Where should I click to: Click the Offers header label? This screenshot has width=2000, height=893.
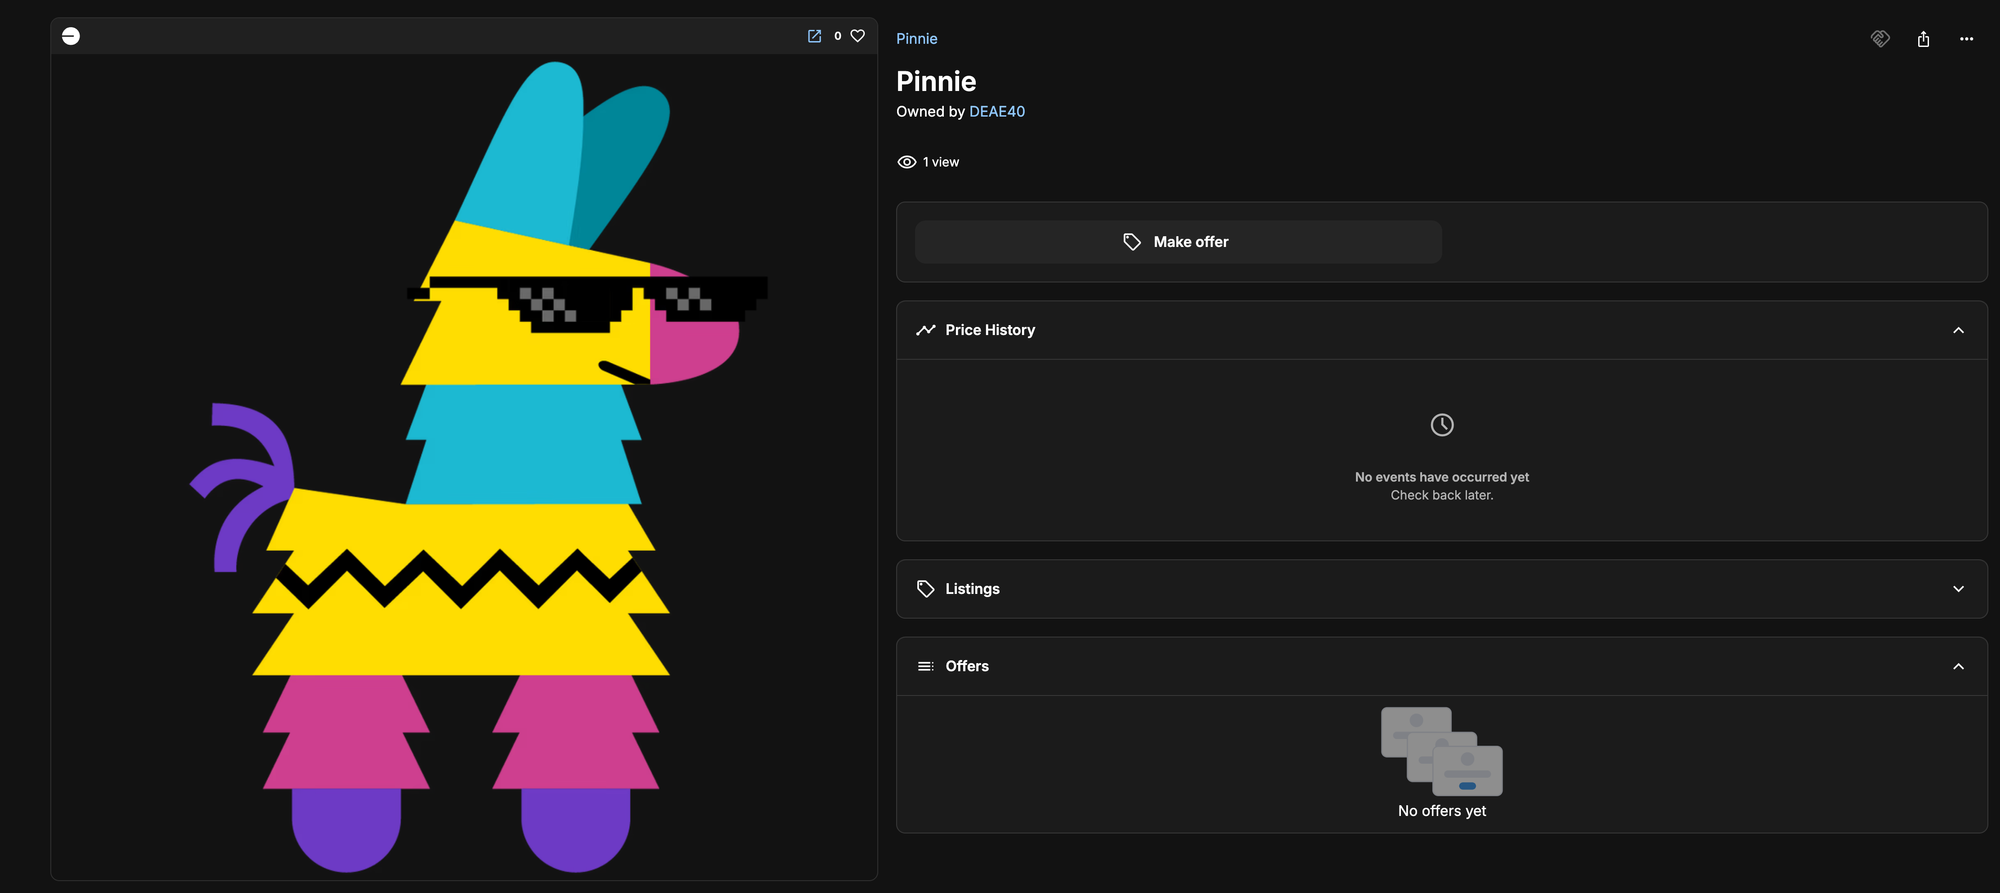pos(967,666)
